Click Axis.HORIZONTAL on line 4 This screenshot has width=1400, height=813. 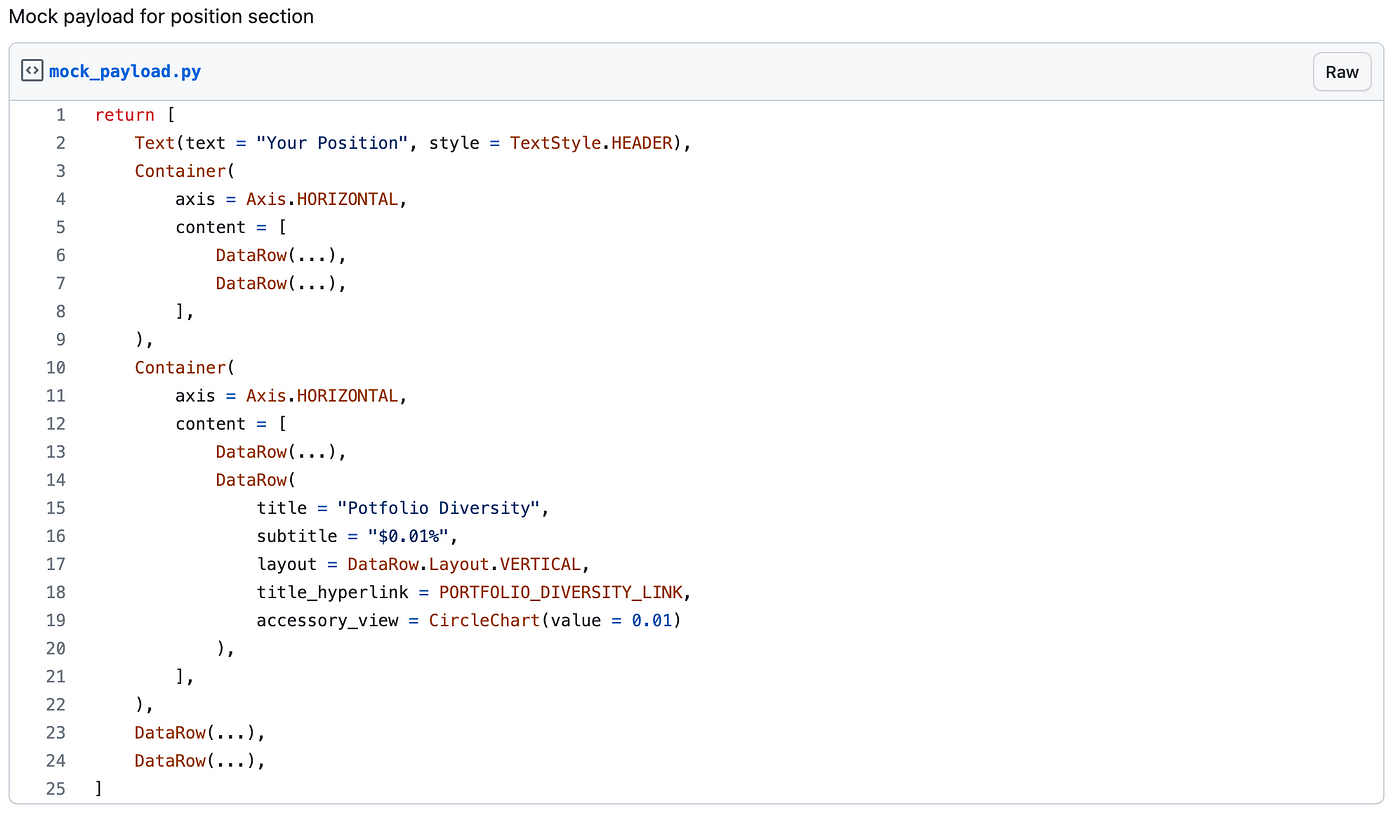pyautogui.click(x=322, y=199)
